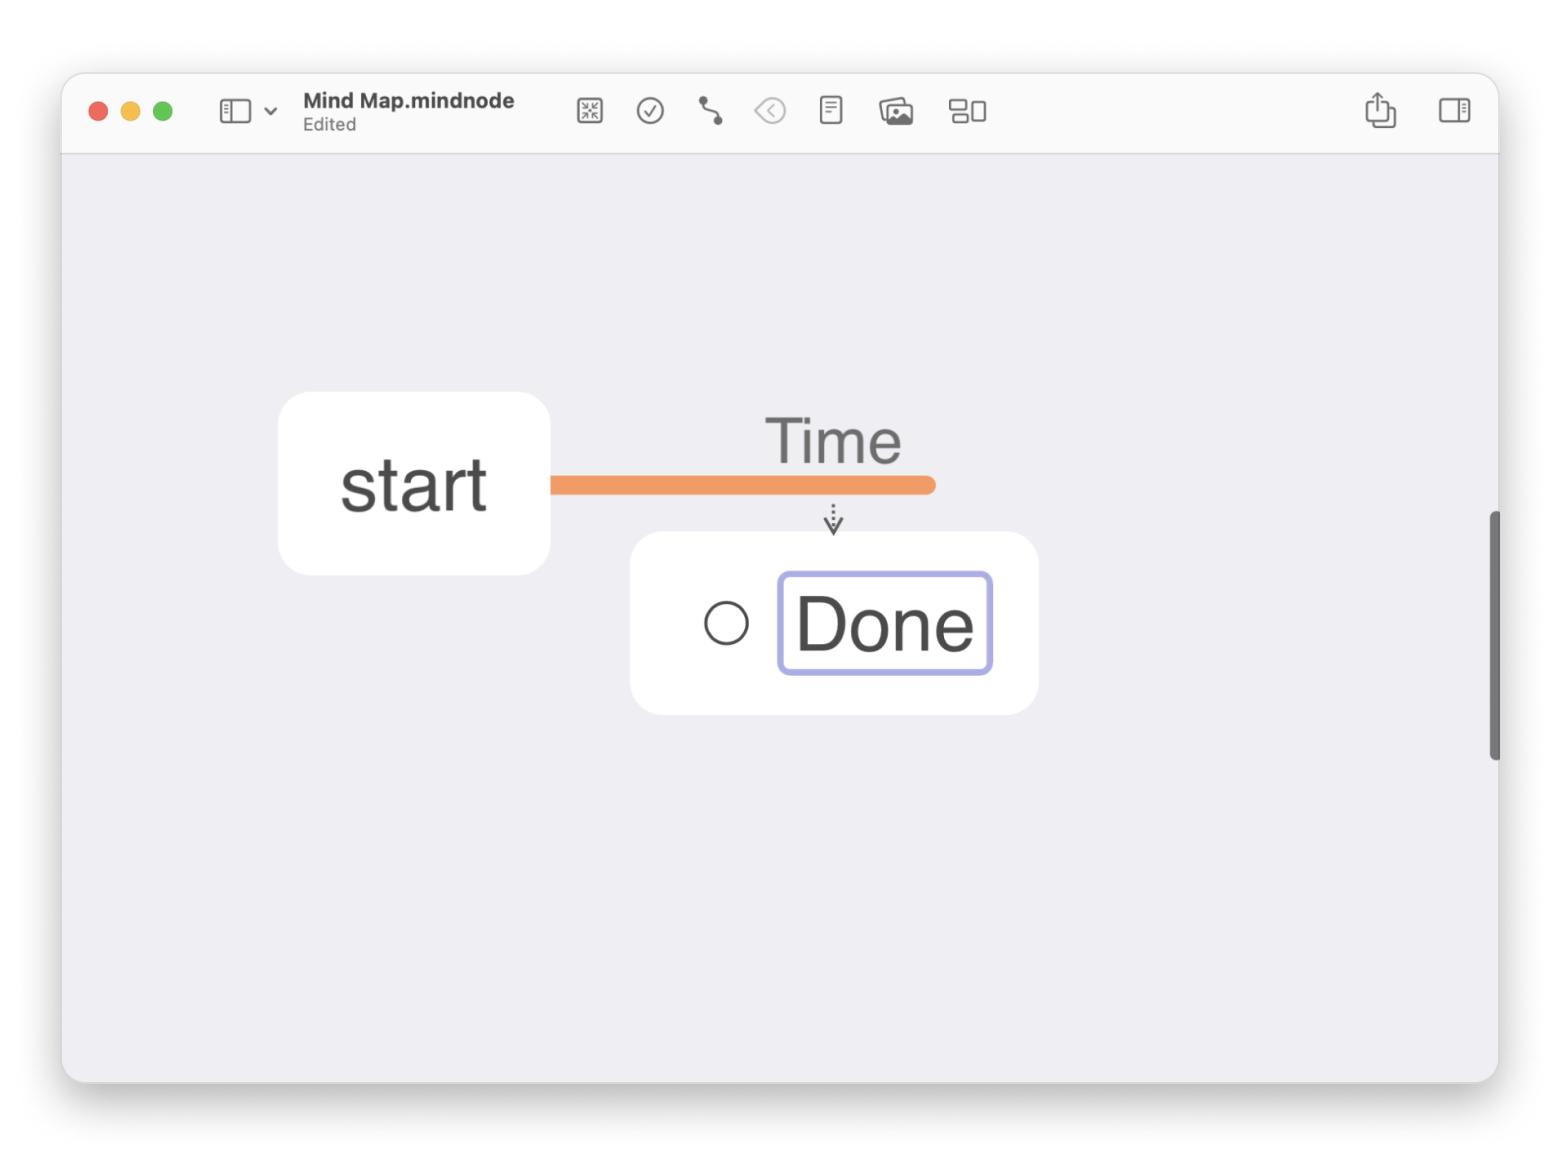Click the Mind Map.mindnode document title

pyautogui.click(x=408, y=100)
